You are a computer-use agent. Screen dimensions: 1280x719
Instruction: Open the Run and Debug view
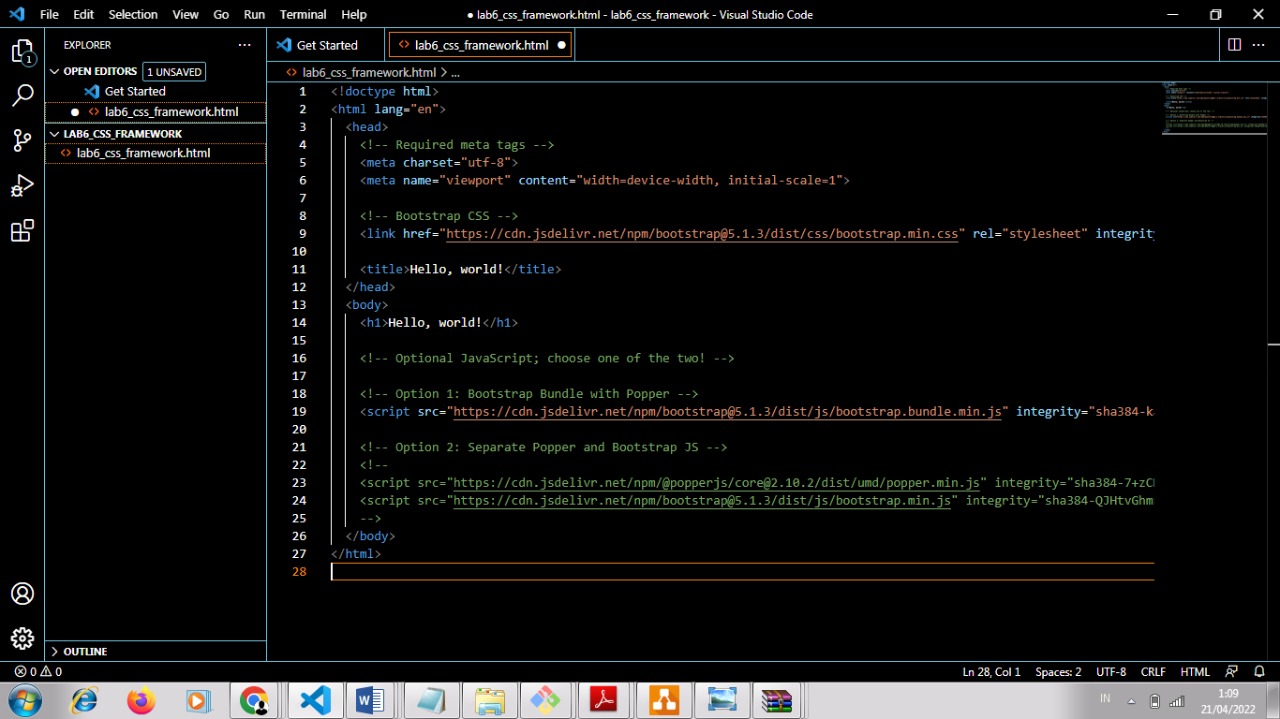pyautogui.click(x=22, y=186)
